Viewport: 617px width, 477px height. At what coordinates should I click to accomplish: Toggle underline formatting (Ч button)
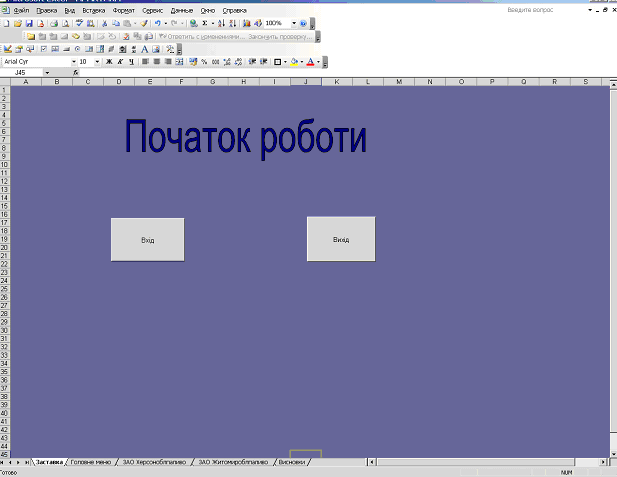pyautogui.click(x=131, y=61)
